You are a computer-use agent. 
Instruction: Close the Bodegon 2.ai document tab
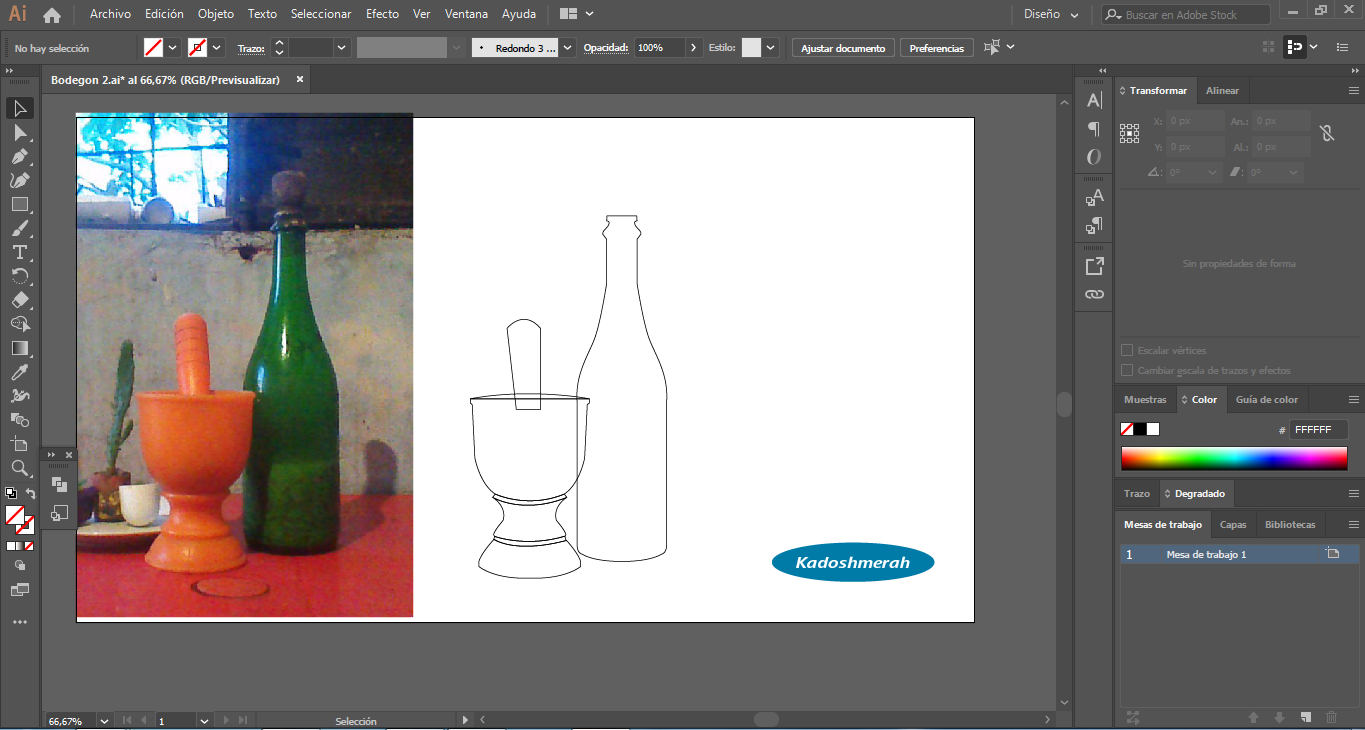coord(300,79)
